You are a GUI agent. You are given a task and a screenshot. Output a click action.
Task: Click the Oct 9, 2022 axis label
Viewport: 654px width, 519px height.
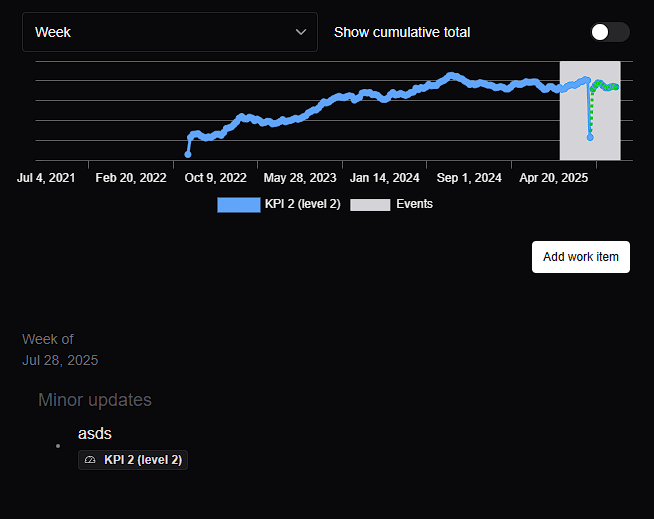coord(216,178)
